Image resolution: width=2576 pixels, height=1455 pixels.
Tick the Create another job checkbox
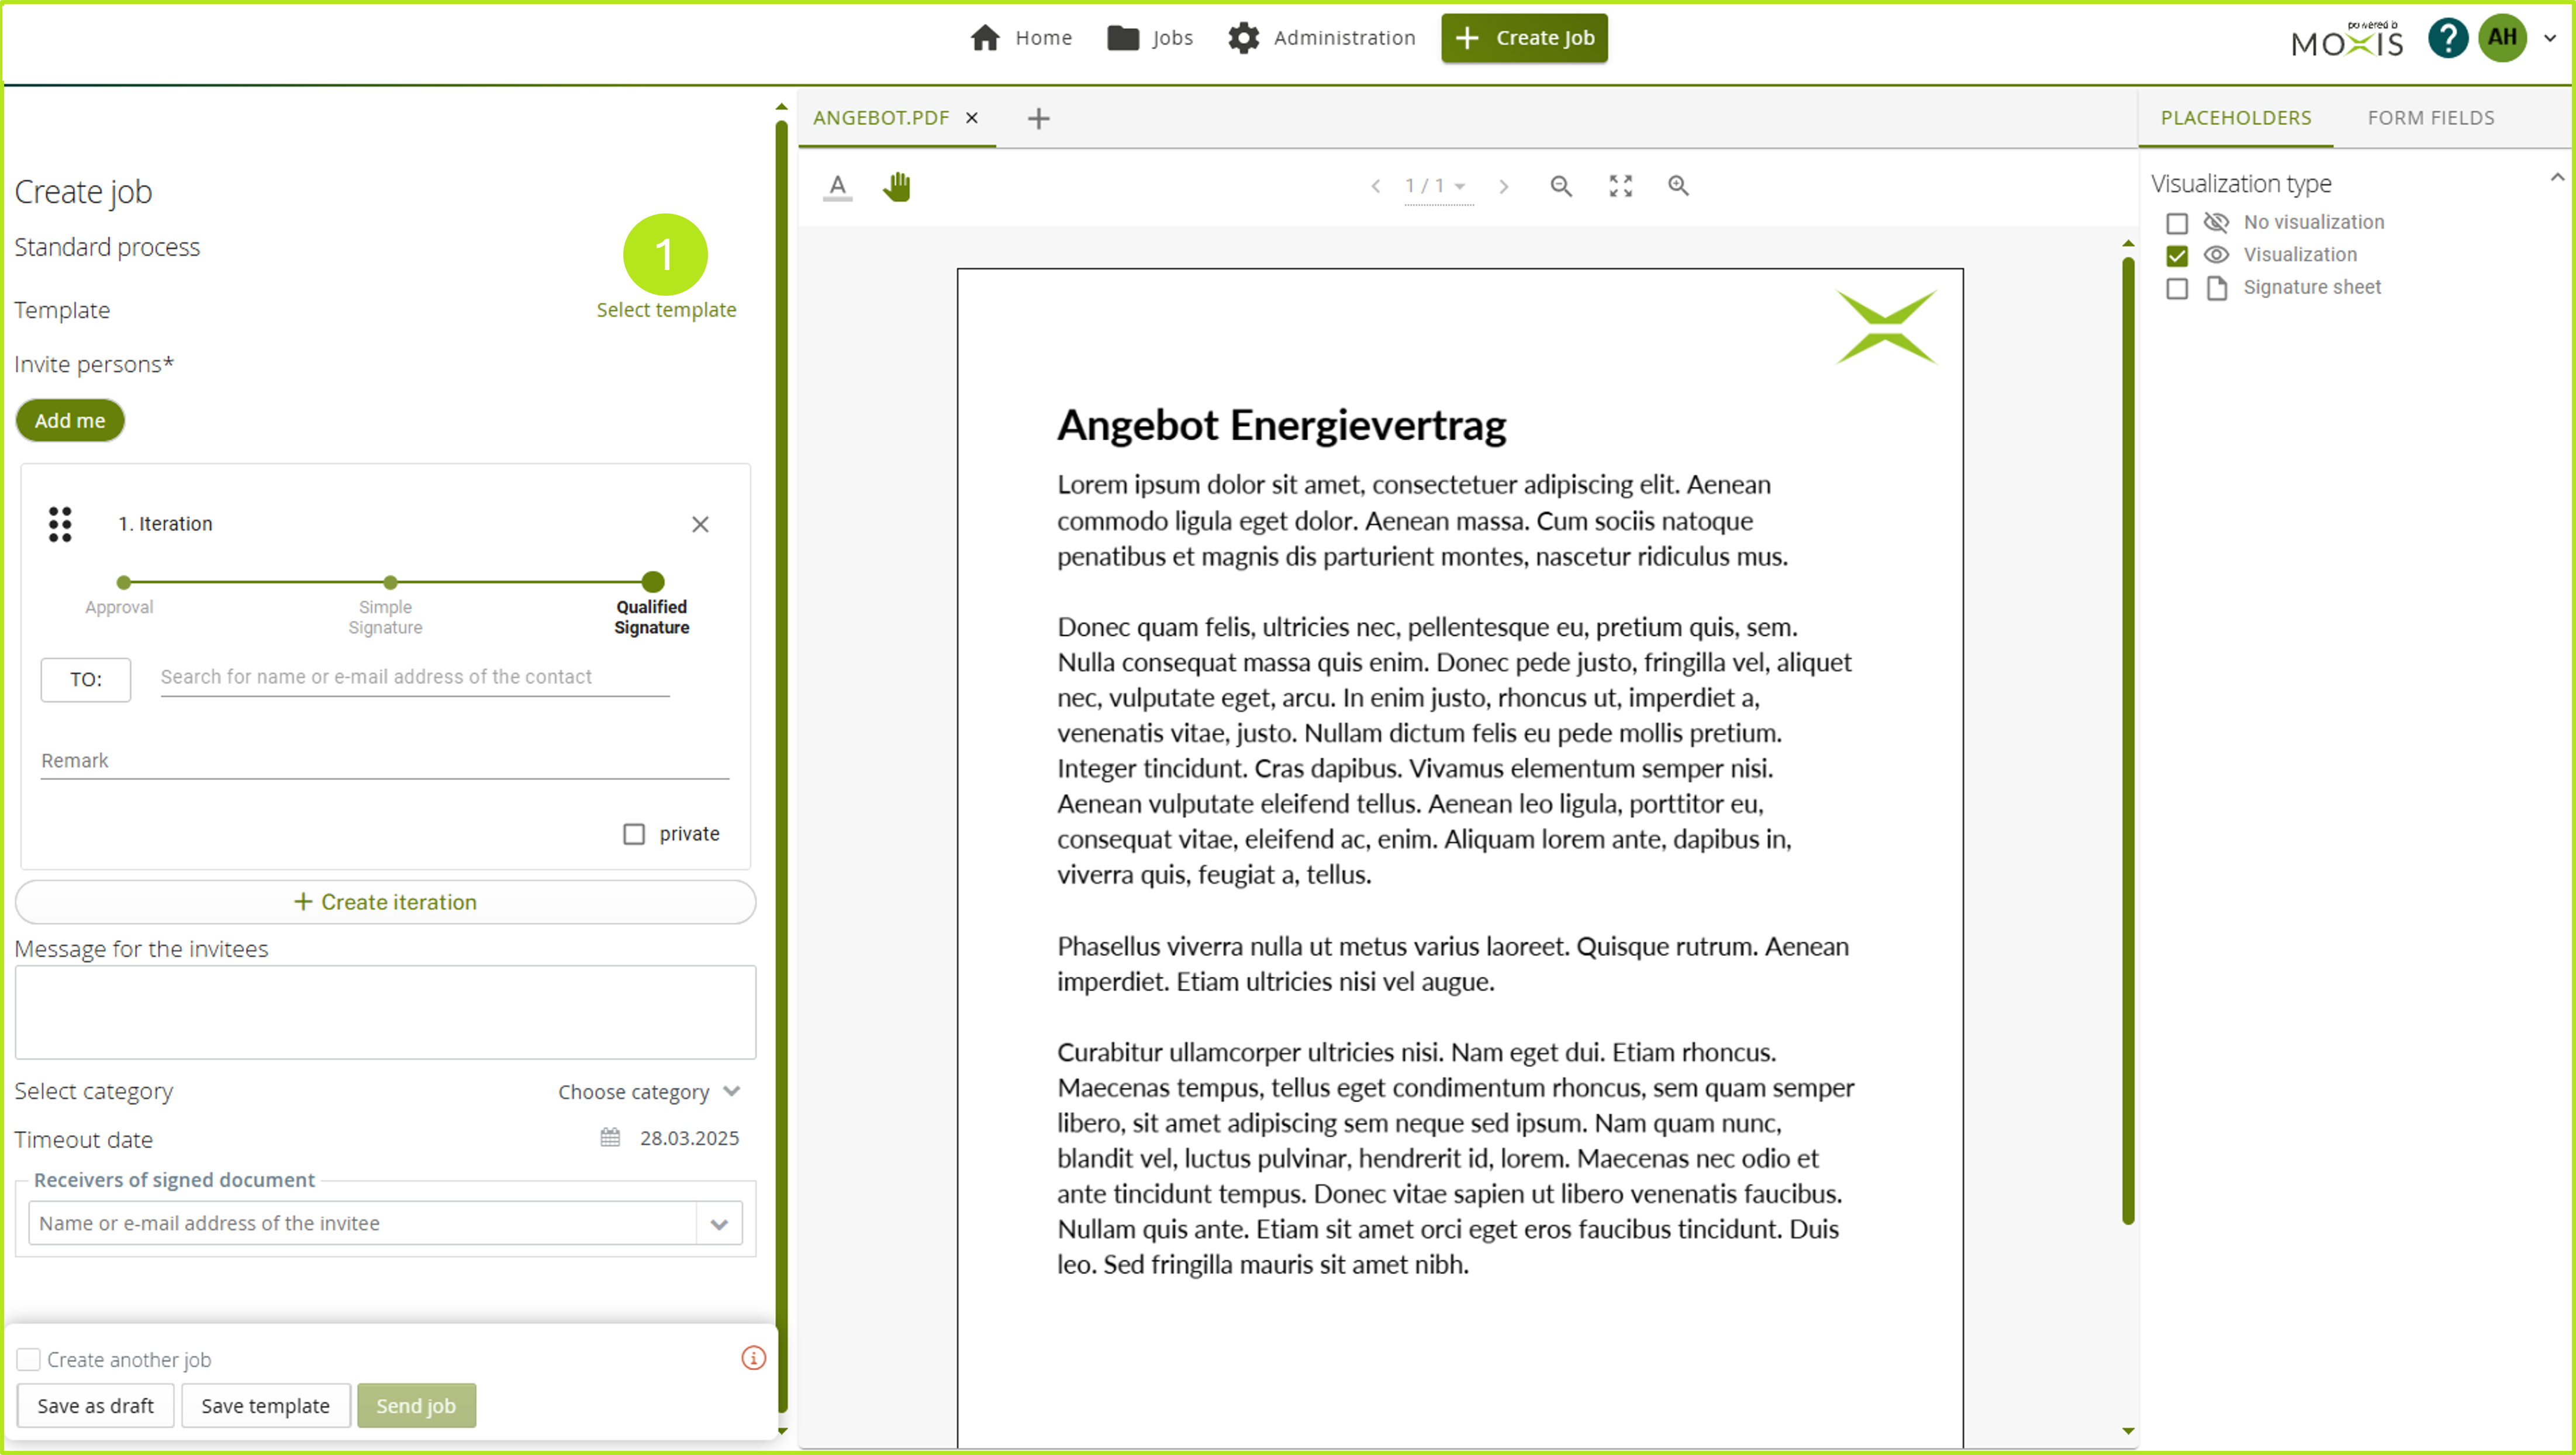[x=28, y=1359]
